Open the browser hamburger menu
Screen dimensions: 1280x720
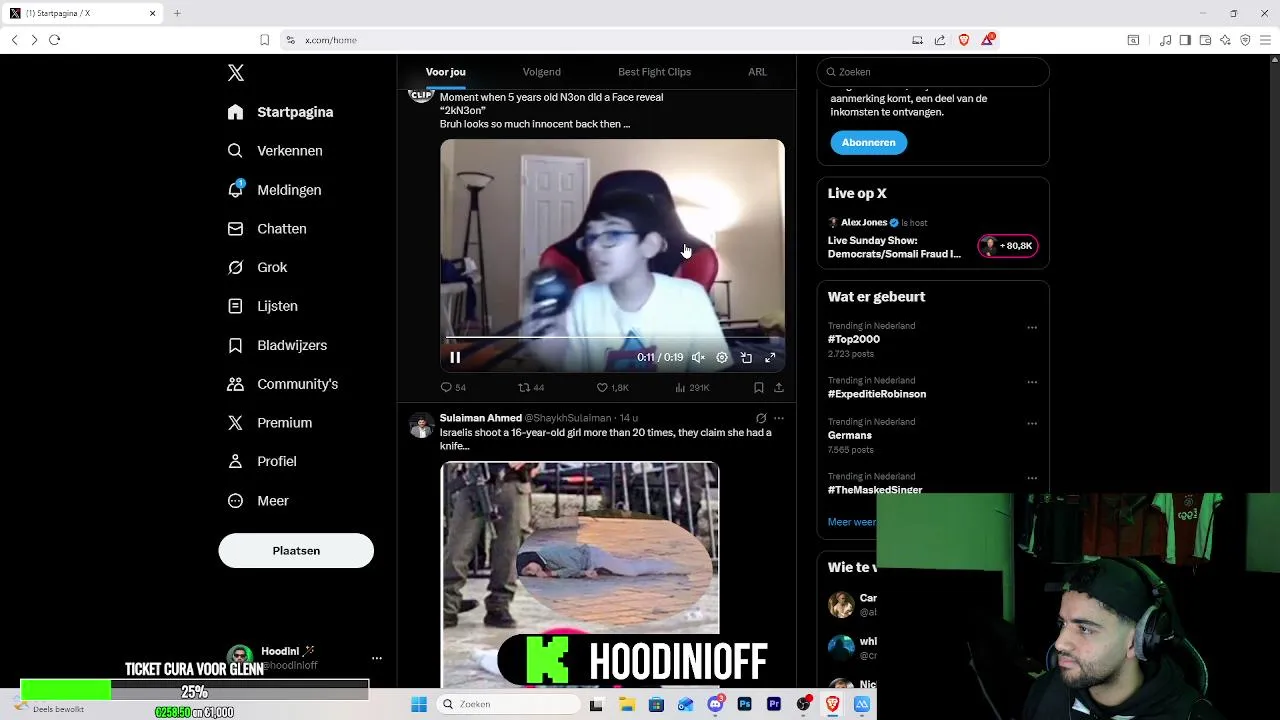[x=1265, y=40]
